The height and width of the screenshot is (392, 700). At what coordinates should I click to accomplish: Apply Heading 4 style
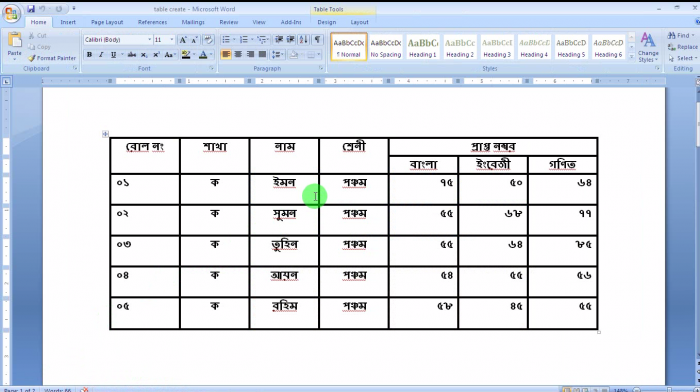[534, 46]
